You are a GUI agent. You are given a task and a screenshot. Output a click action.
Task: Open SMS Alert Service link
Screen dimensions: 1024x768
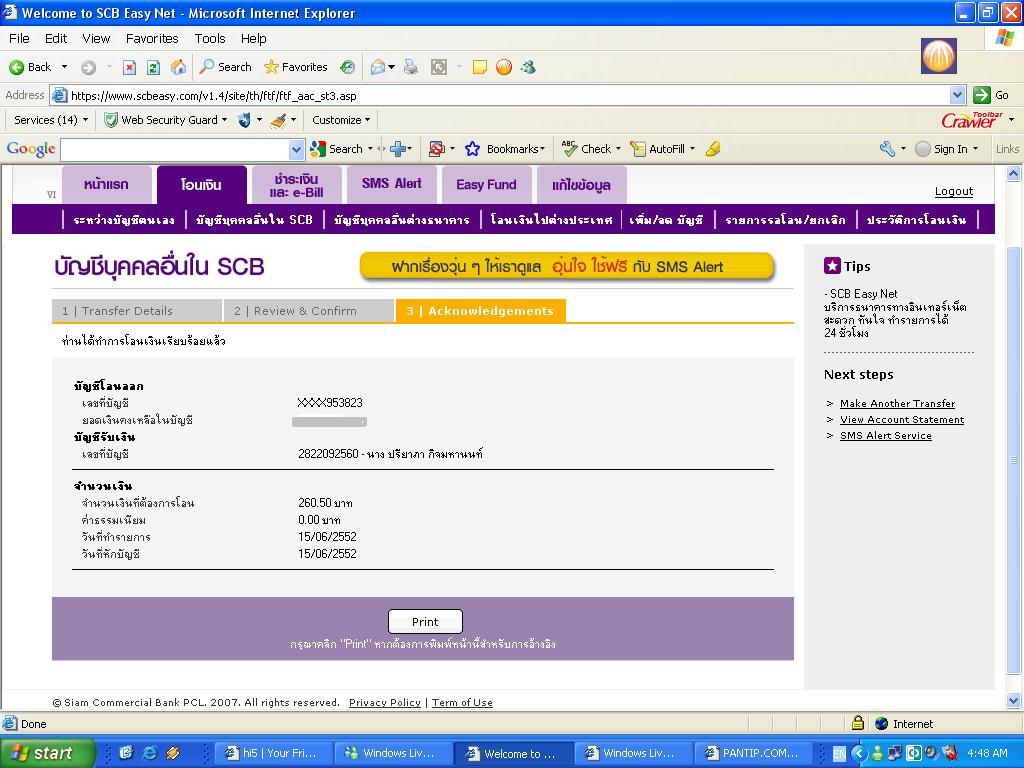coord(886,436)
